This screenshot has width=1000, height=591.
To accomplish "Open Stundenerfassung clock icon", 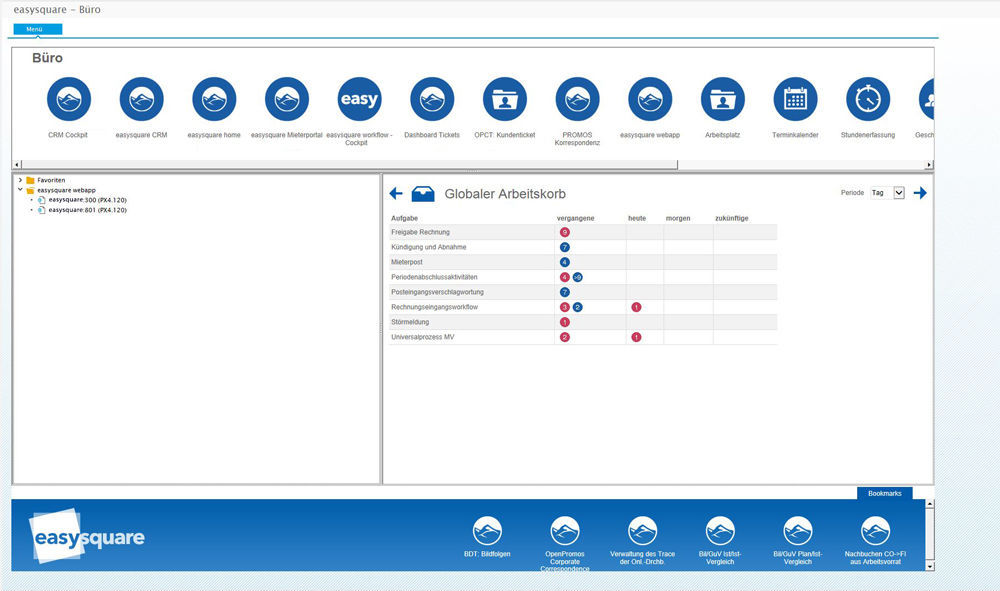I will (x=867, y=100).
